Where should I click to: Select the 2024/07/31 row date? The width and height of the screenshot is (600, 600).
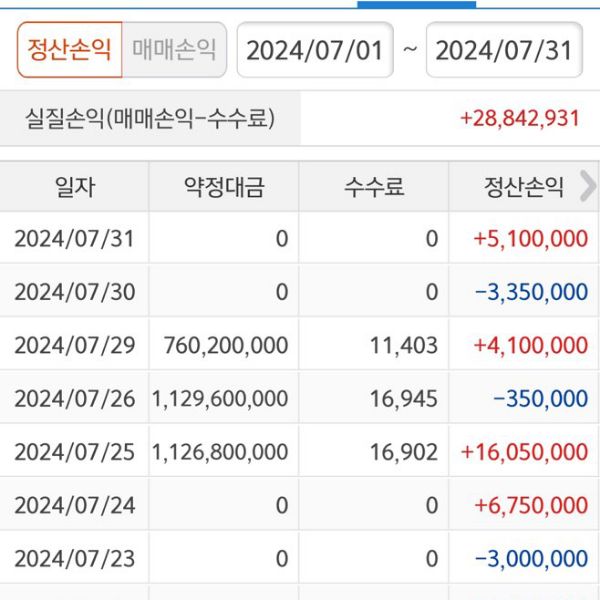click(74, 239)
